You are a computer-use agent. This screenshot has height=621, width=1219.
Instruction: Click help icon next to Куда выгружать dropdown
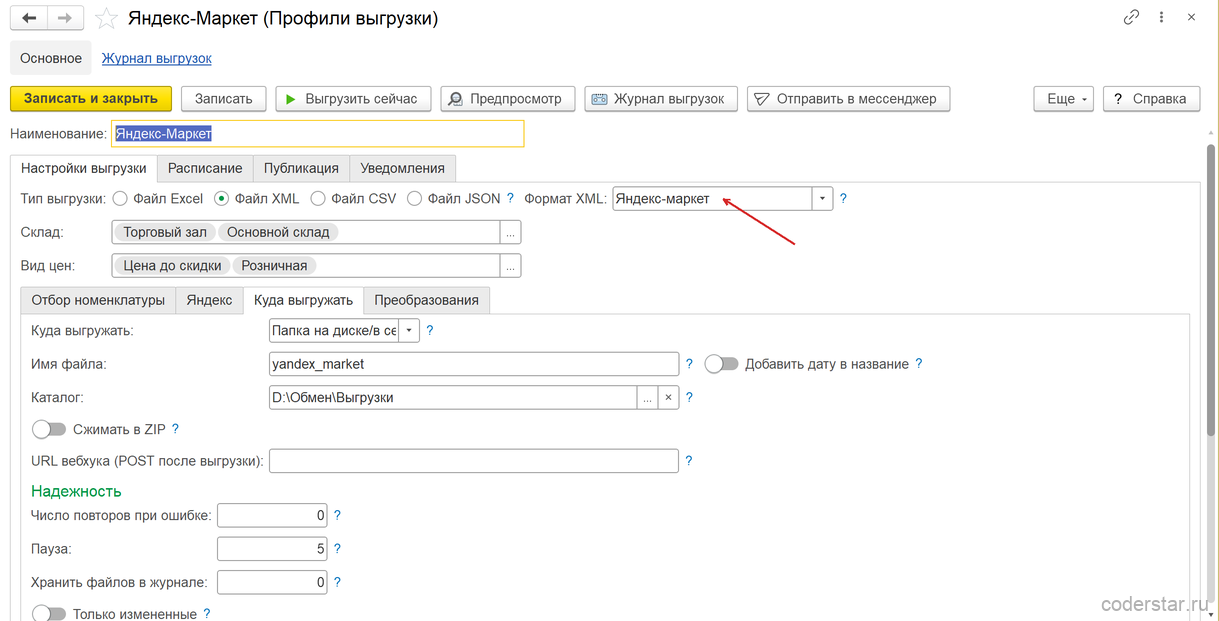click(x=430, y=330)
